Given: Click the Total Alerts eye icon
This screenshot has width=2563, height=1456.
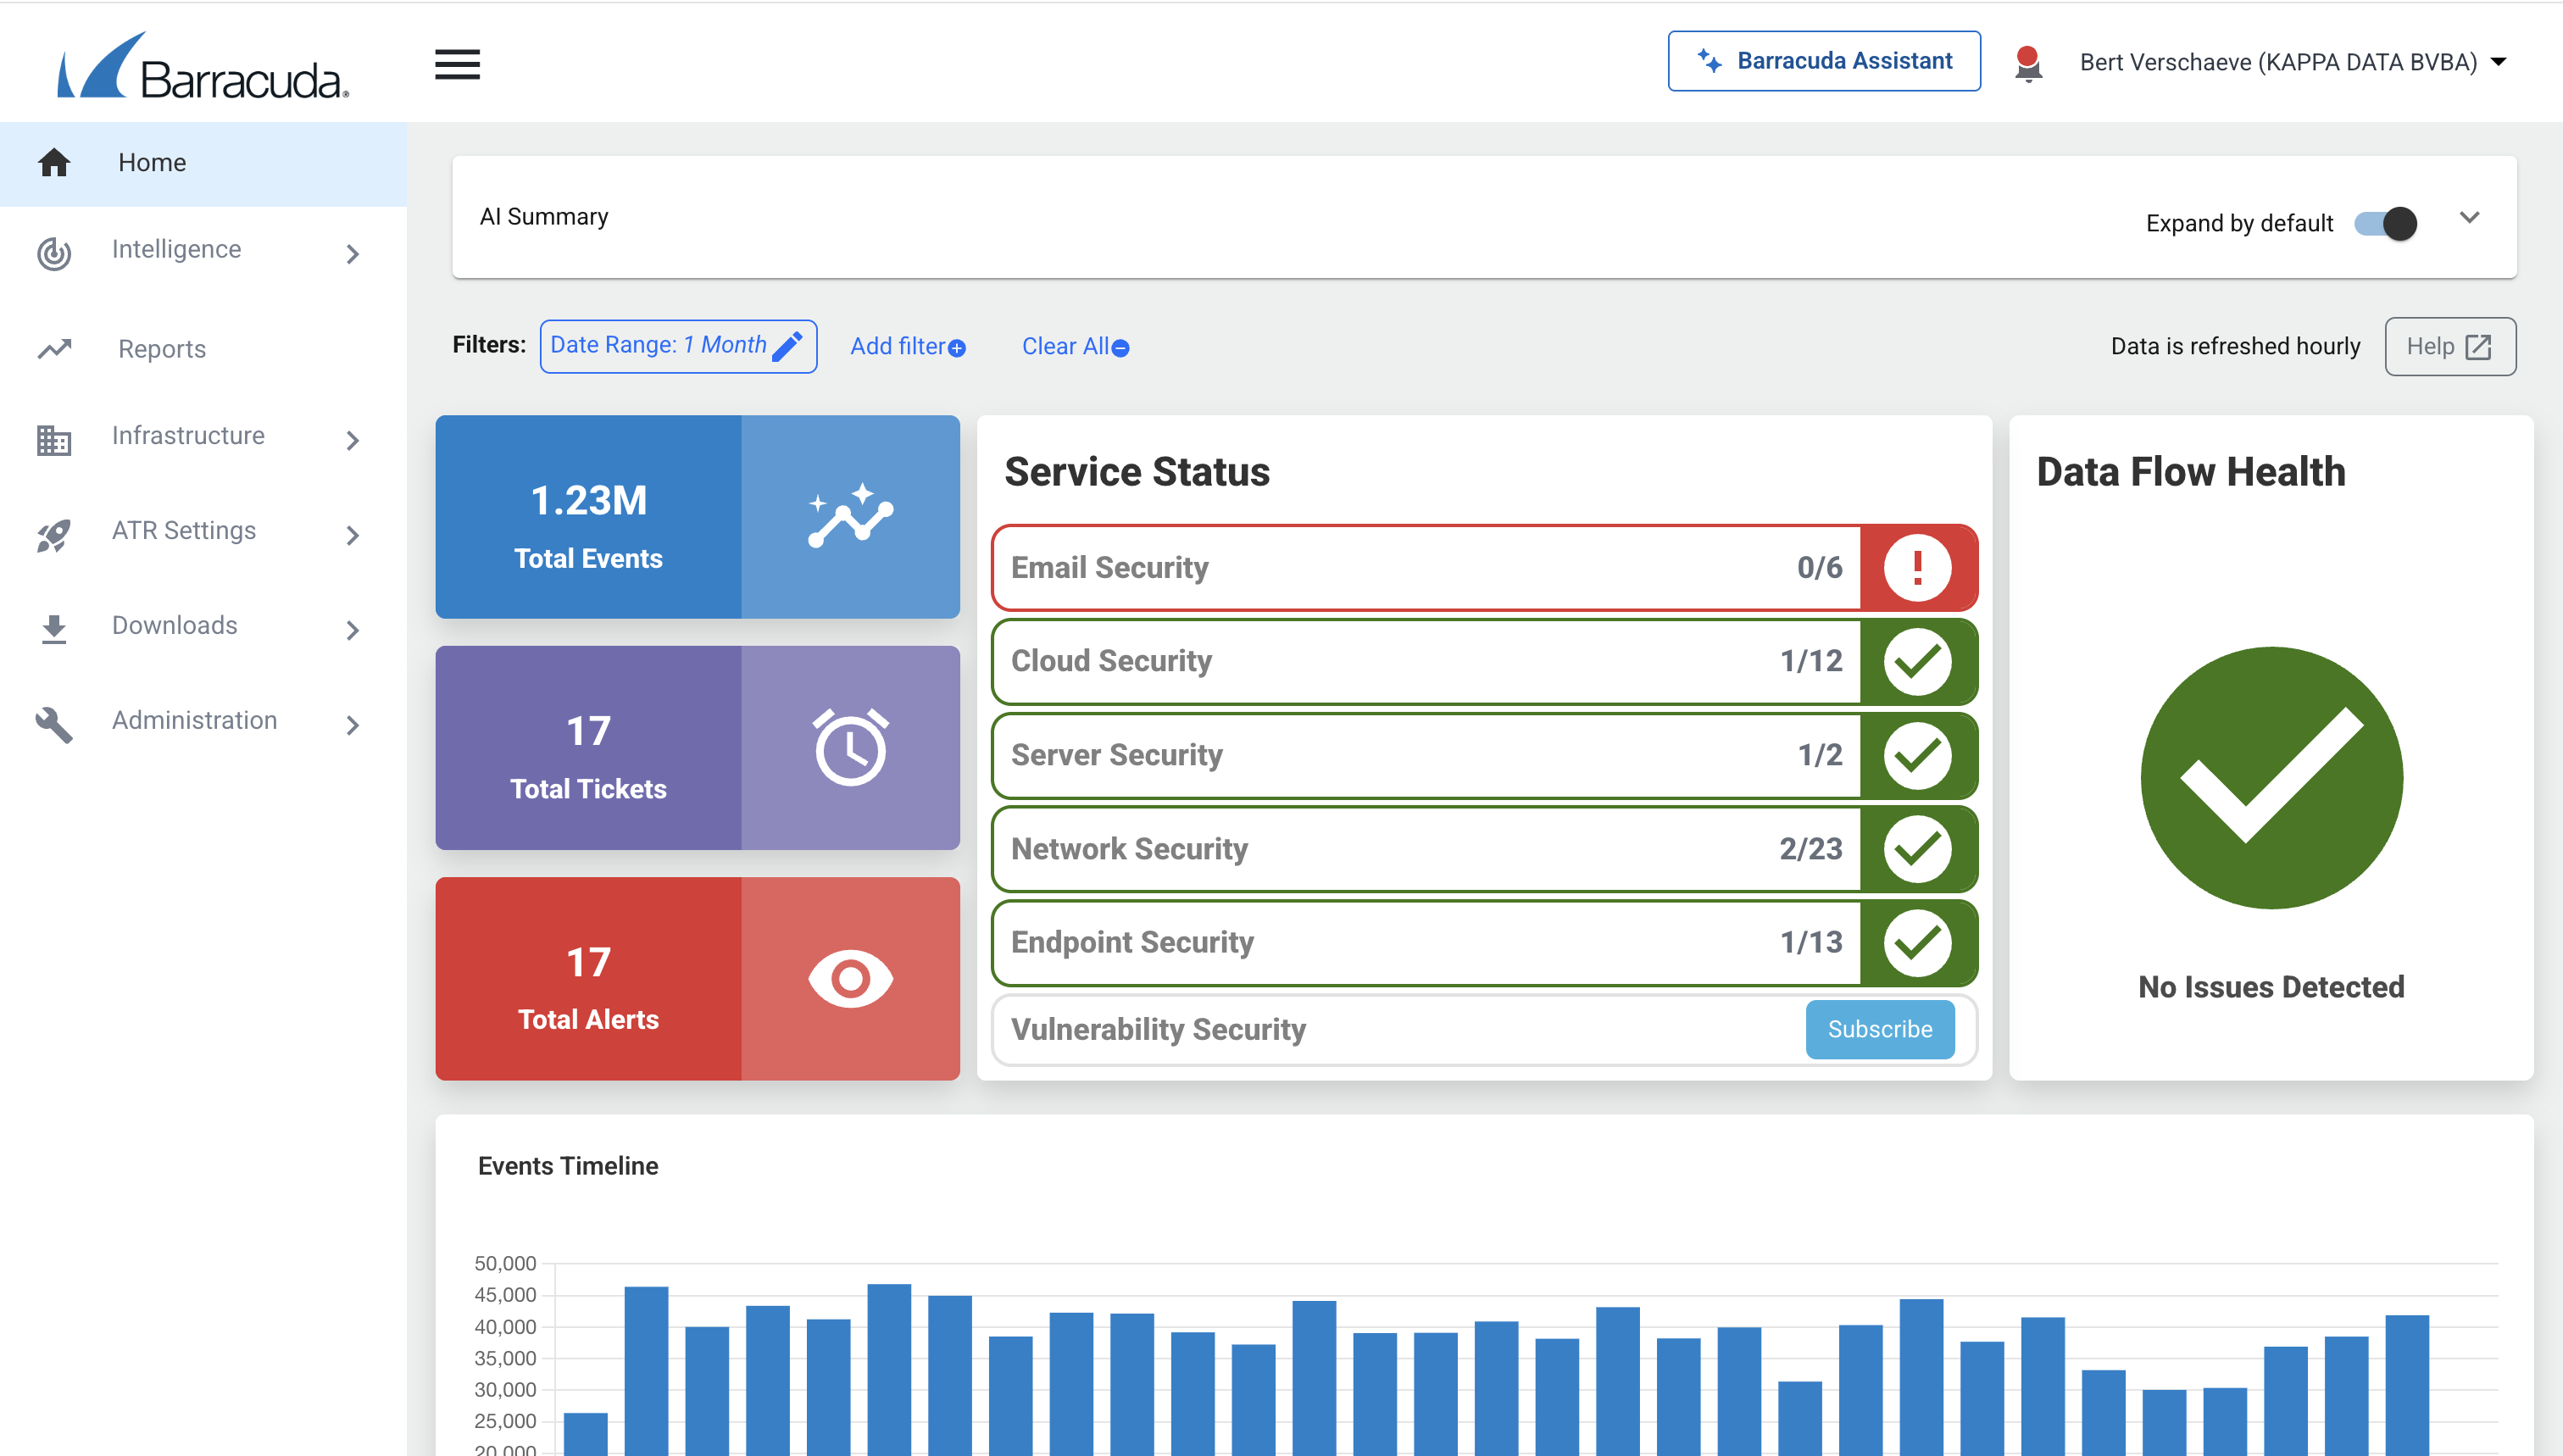Looking at the screenshot, I should (x=850, y=978).
